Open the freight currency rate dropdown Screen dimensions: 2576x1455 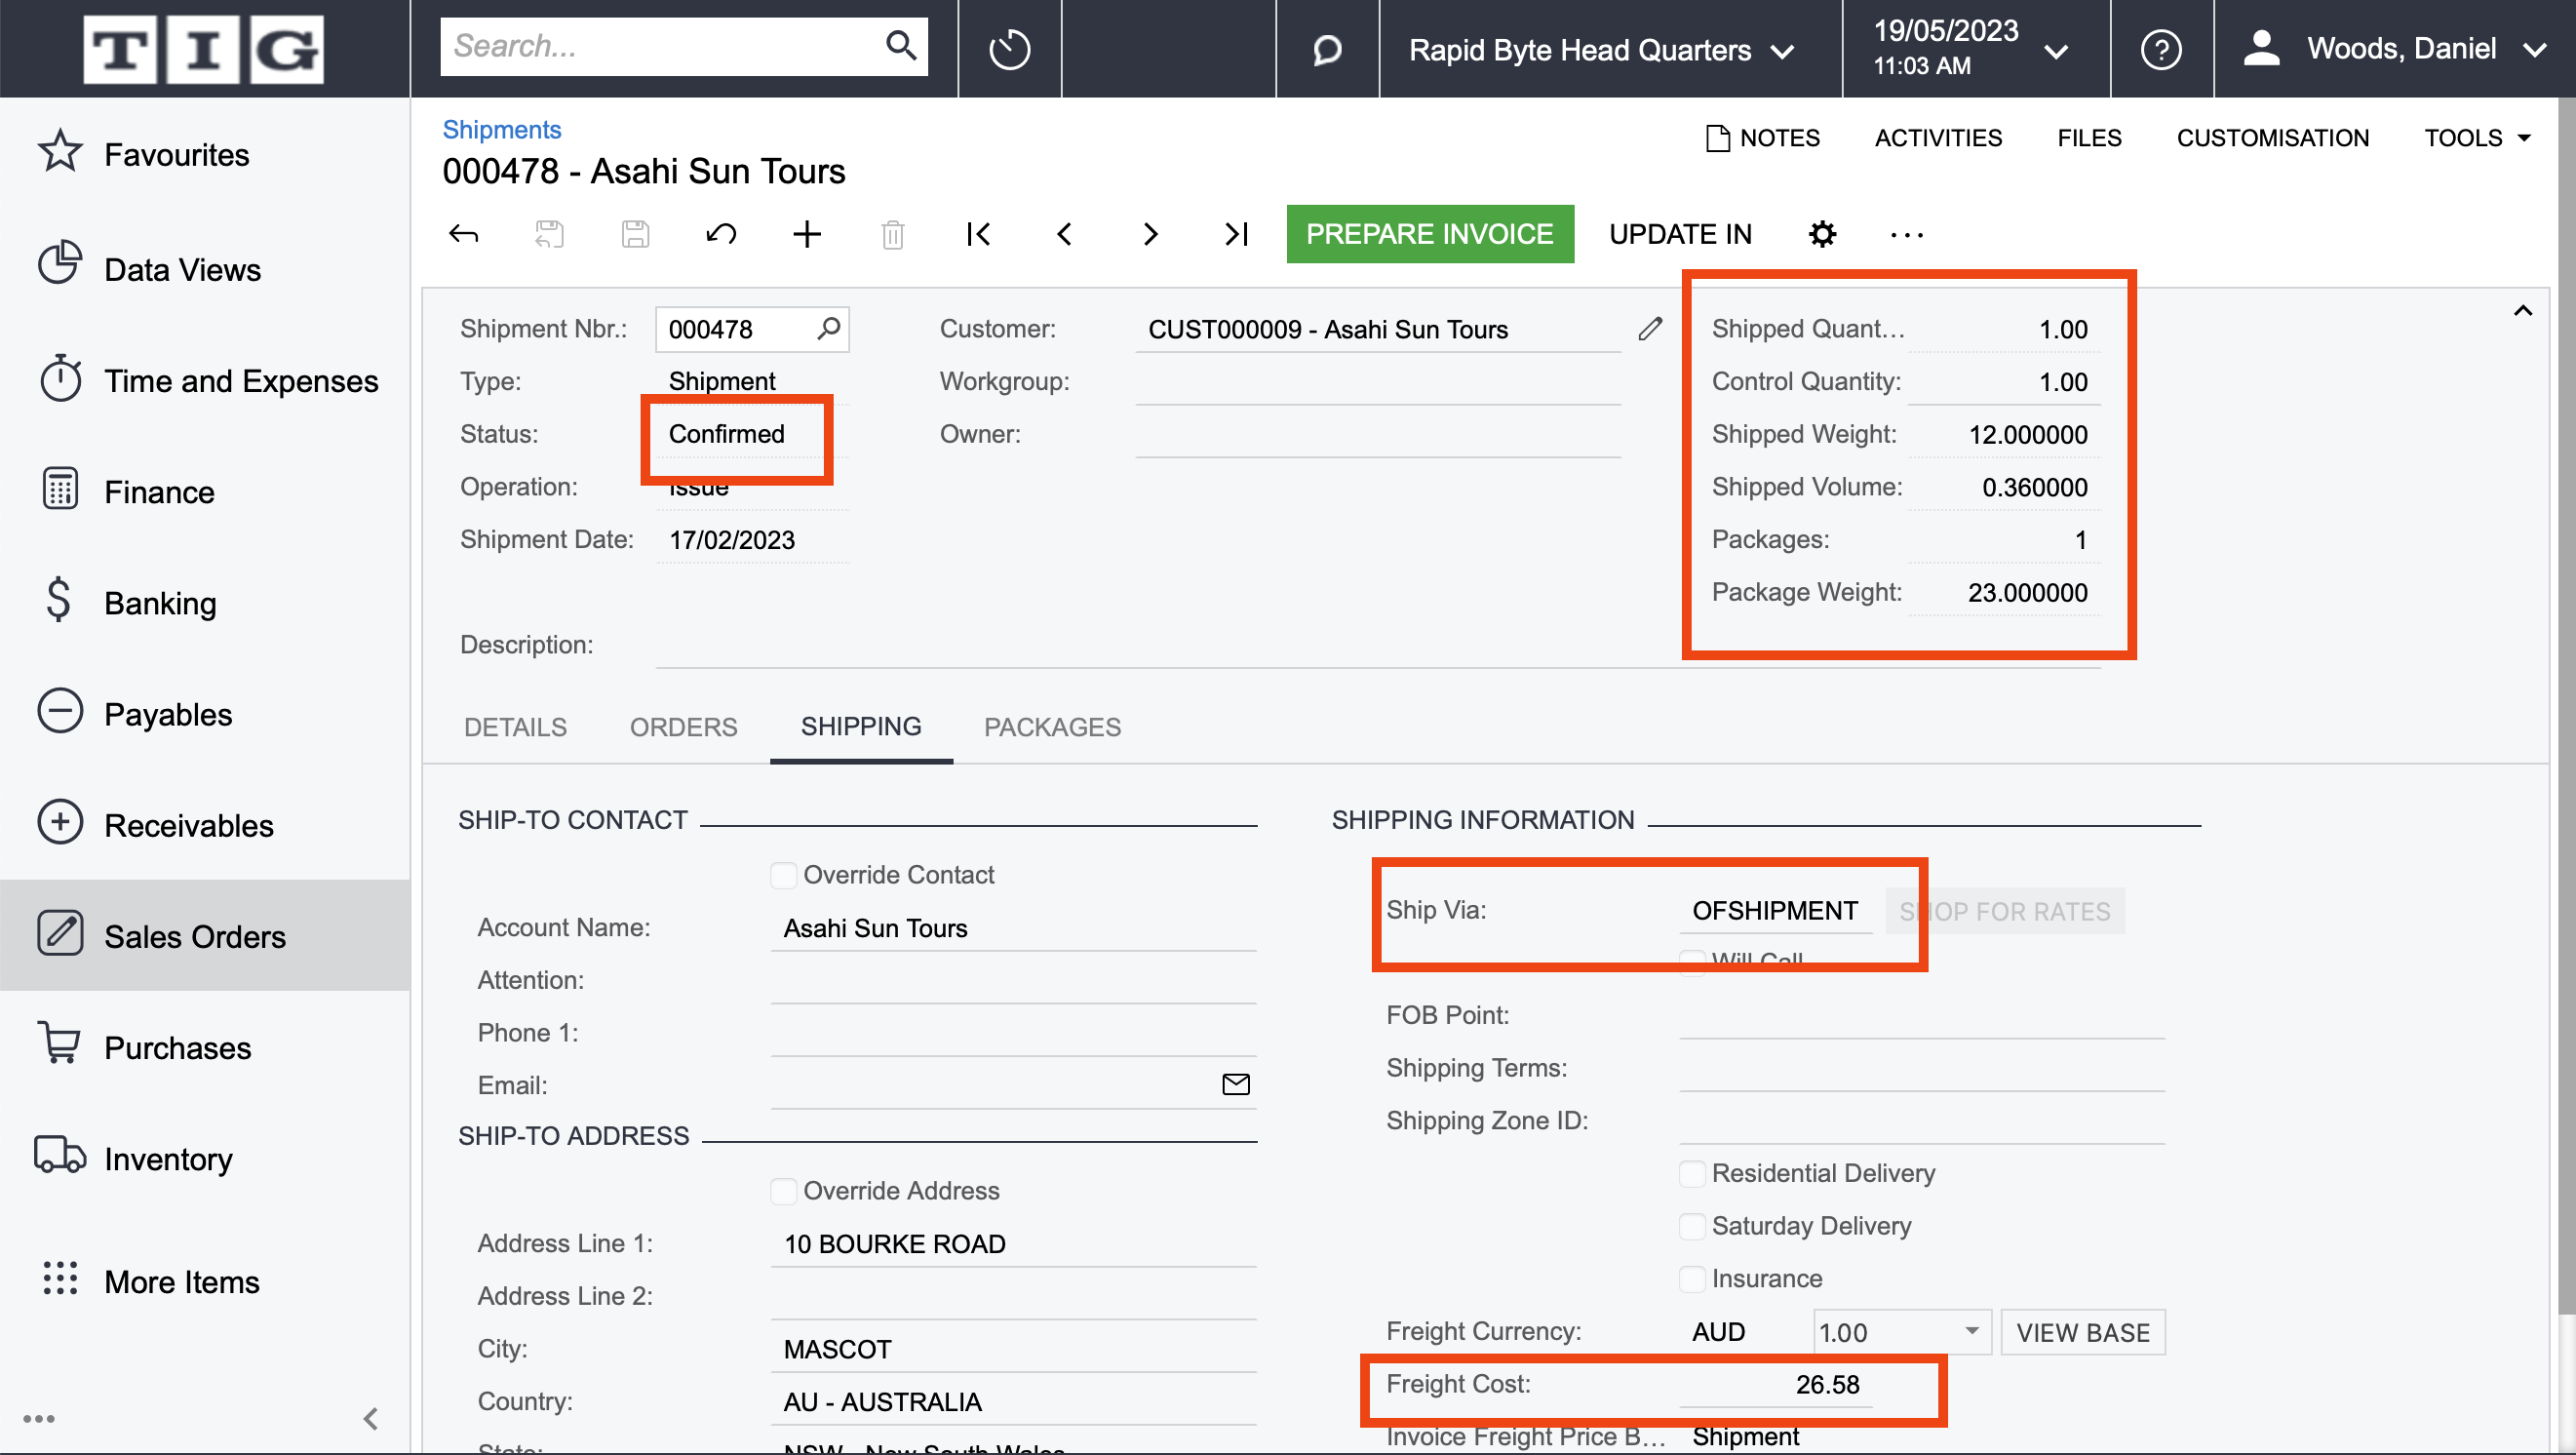click(x=1972, y=1331)
